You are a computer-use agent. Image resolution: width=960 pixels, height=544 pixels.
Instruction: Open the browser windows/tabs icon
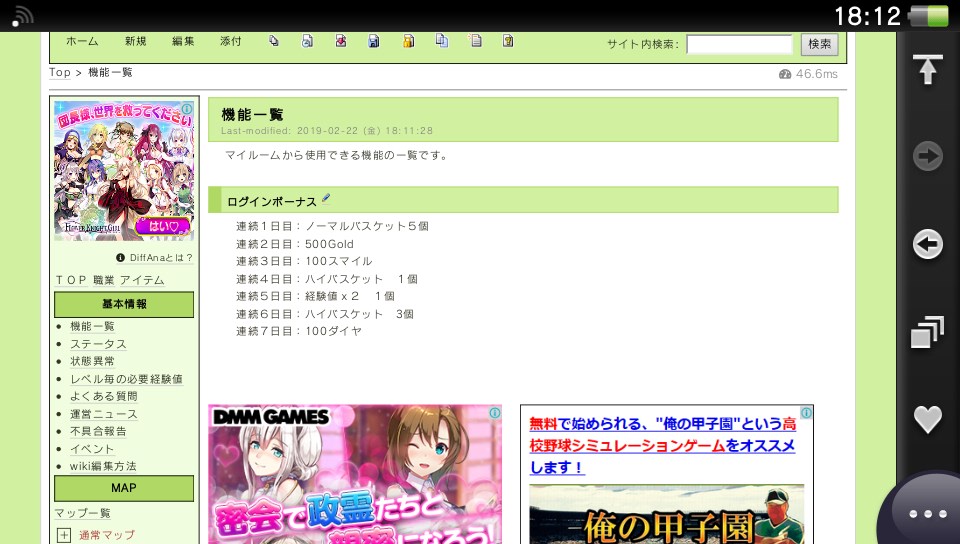(928, 332)
